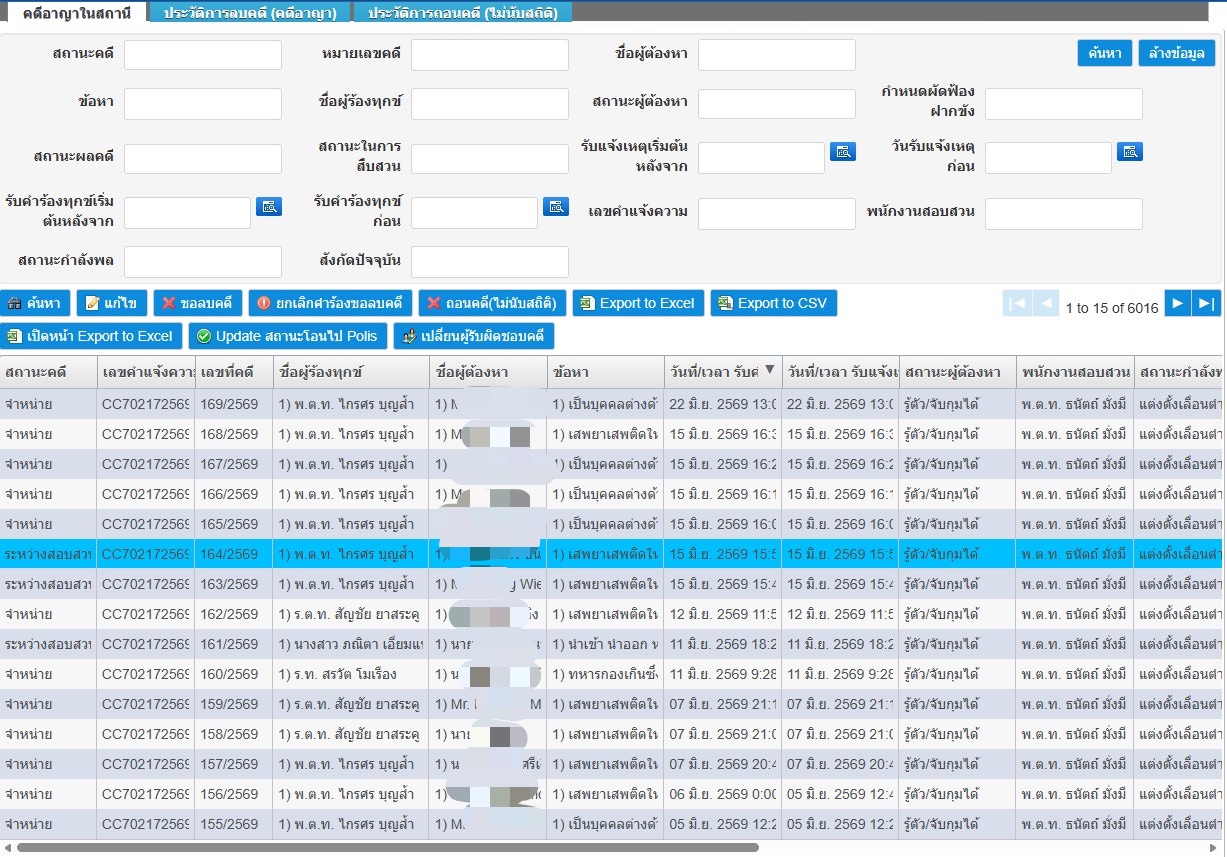Image resolution: width=1227 pixels, height=857 pixels.
Task: Sort by พนักงานสอบสวน column header
Action: [1075, 372]
